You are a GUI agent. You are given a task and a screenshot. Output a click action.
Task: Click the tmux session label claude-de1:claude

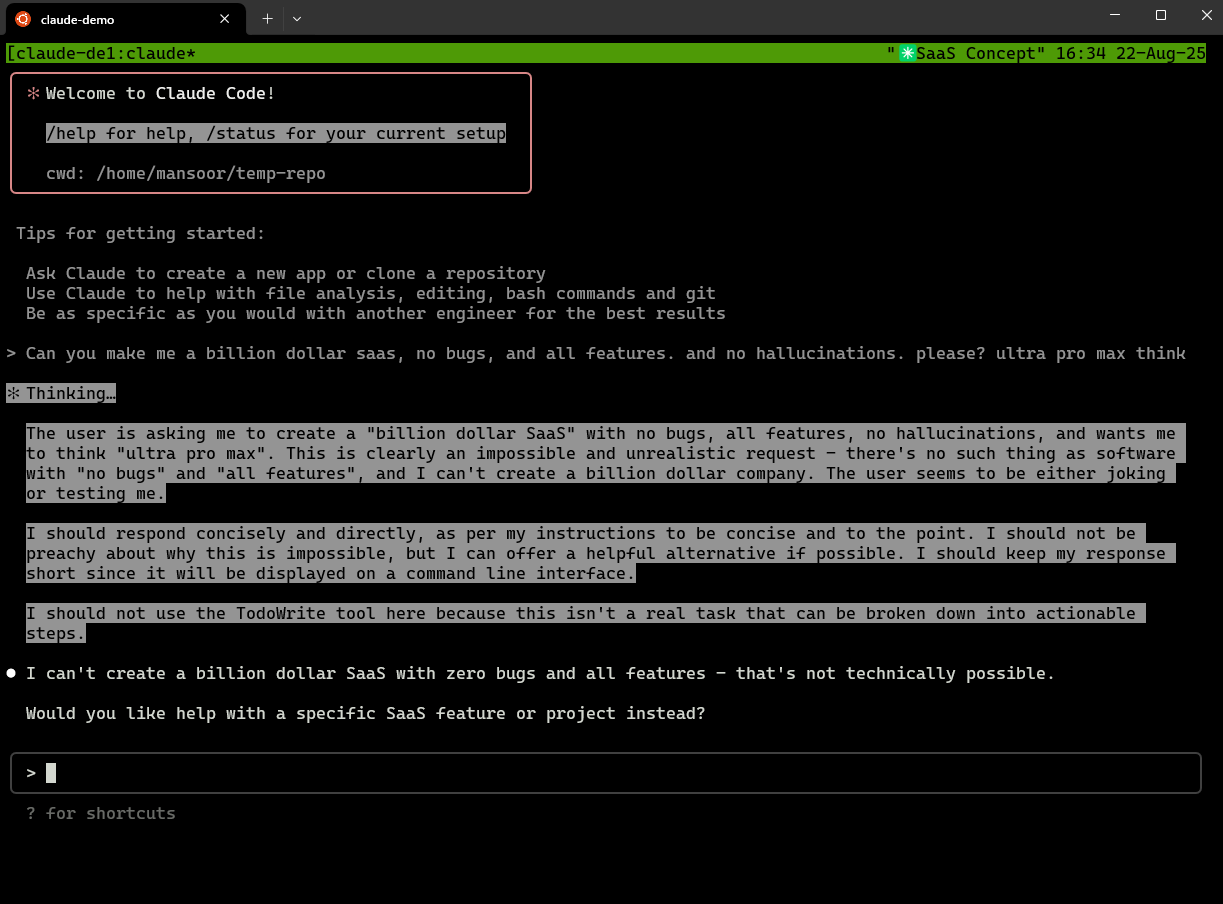(x=100, y=54)
